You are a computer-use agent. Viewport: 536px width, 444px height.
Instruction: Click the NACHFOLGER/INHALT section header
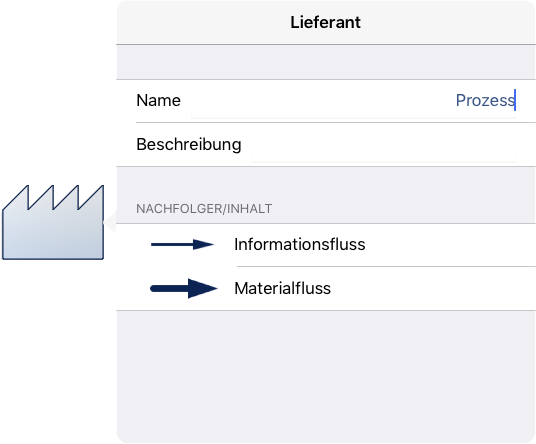tap(204, 208)
